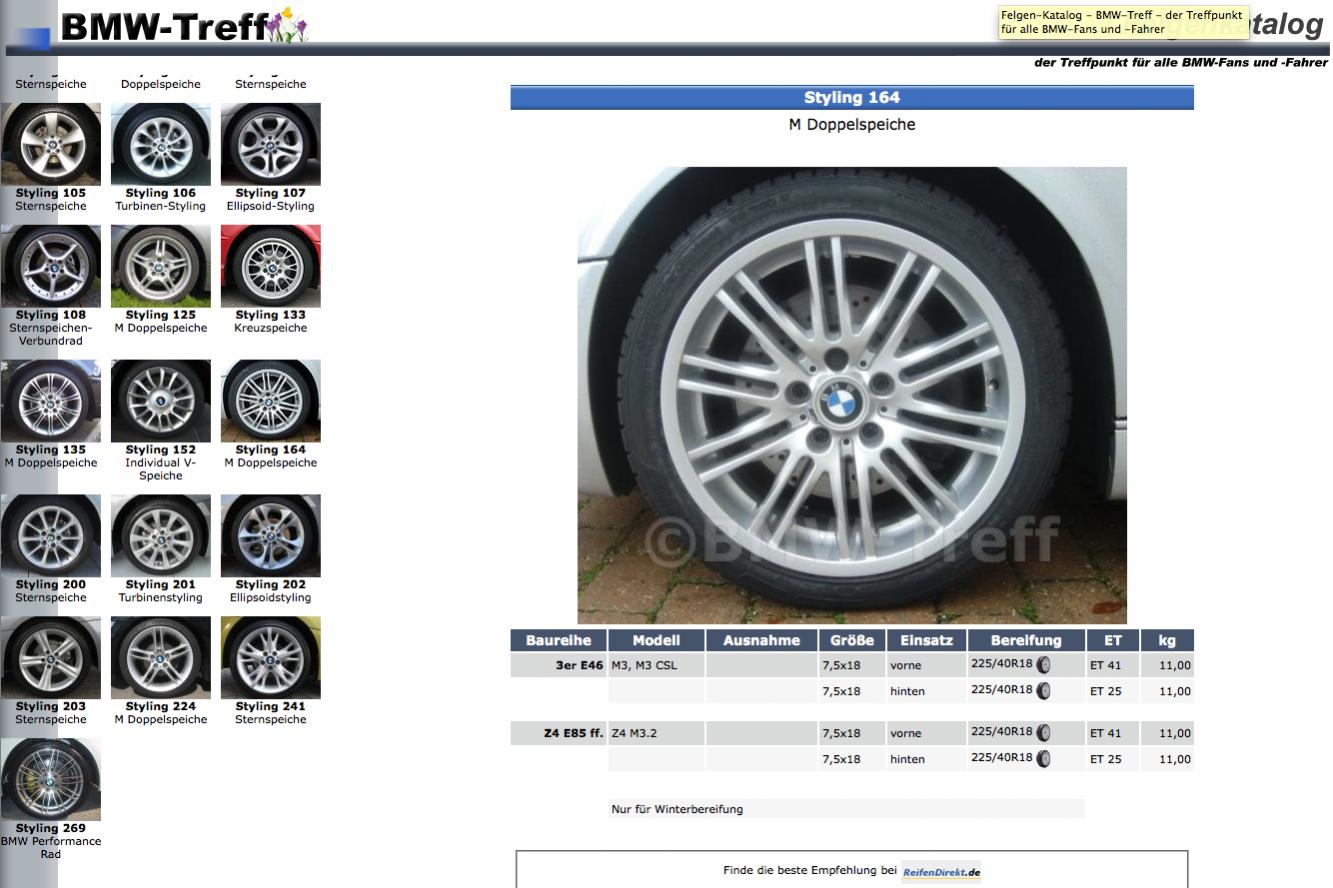
Task: Click the "Styling 269" text label
Action: tap(51, 828)
